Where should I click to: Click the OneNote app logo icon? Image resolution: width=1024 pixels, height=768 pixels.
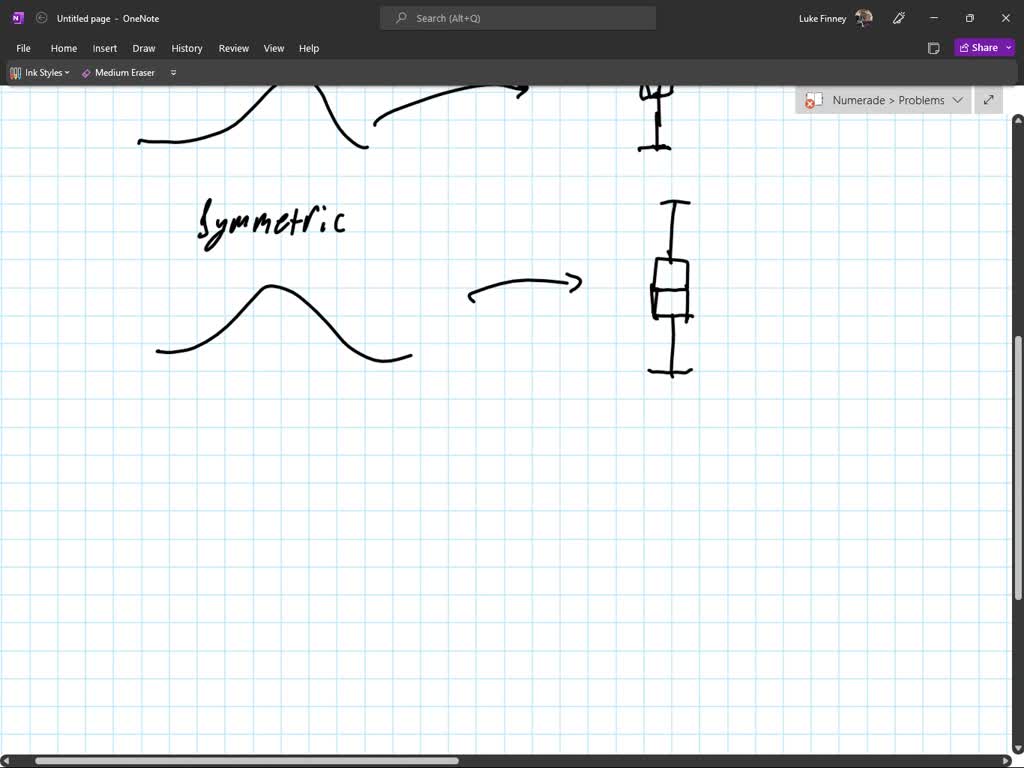(17, 18)
